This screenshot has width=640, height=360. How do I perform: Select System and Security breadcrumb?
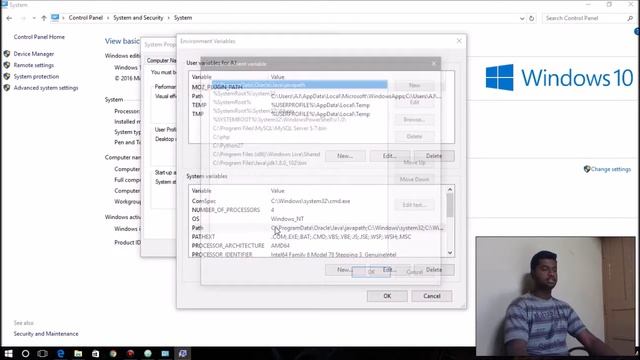(138, 18)
